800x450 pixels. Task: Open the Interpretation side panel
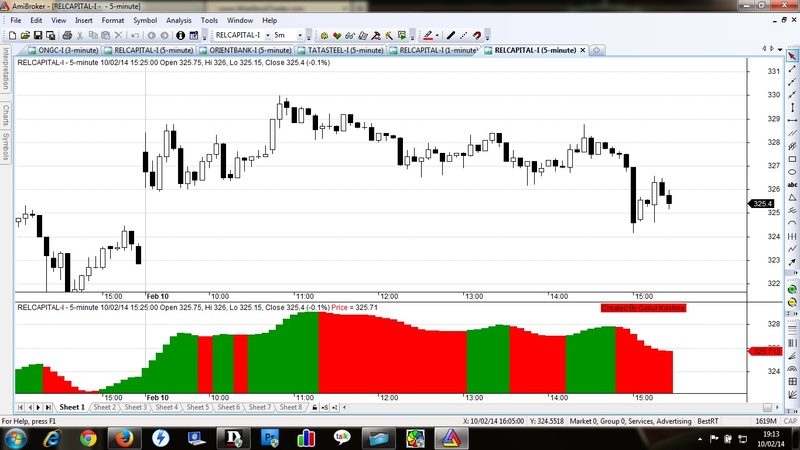point(6,68)
